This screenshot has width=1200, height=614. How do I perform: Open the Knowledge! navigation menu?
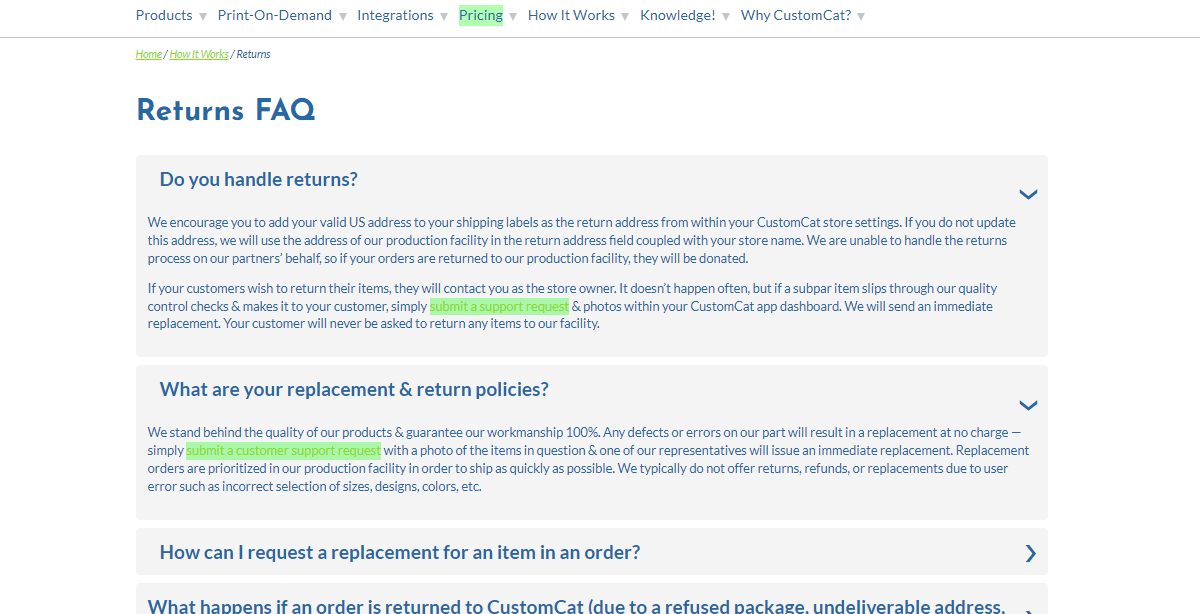point(677,15)
